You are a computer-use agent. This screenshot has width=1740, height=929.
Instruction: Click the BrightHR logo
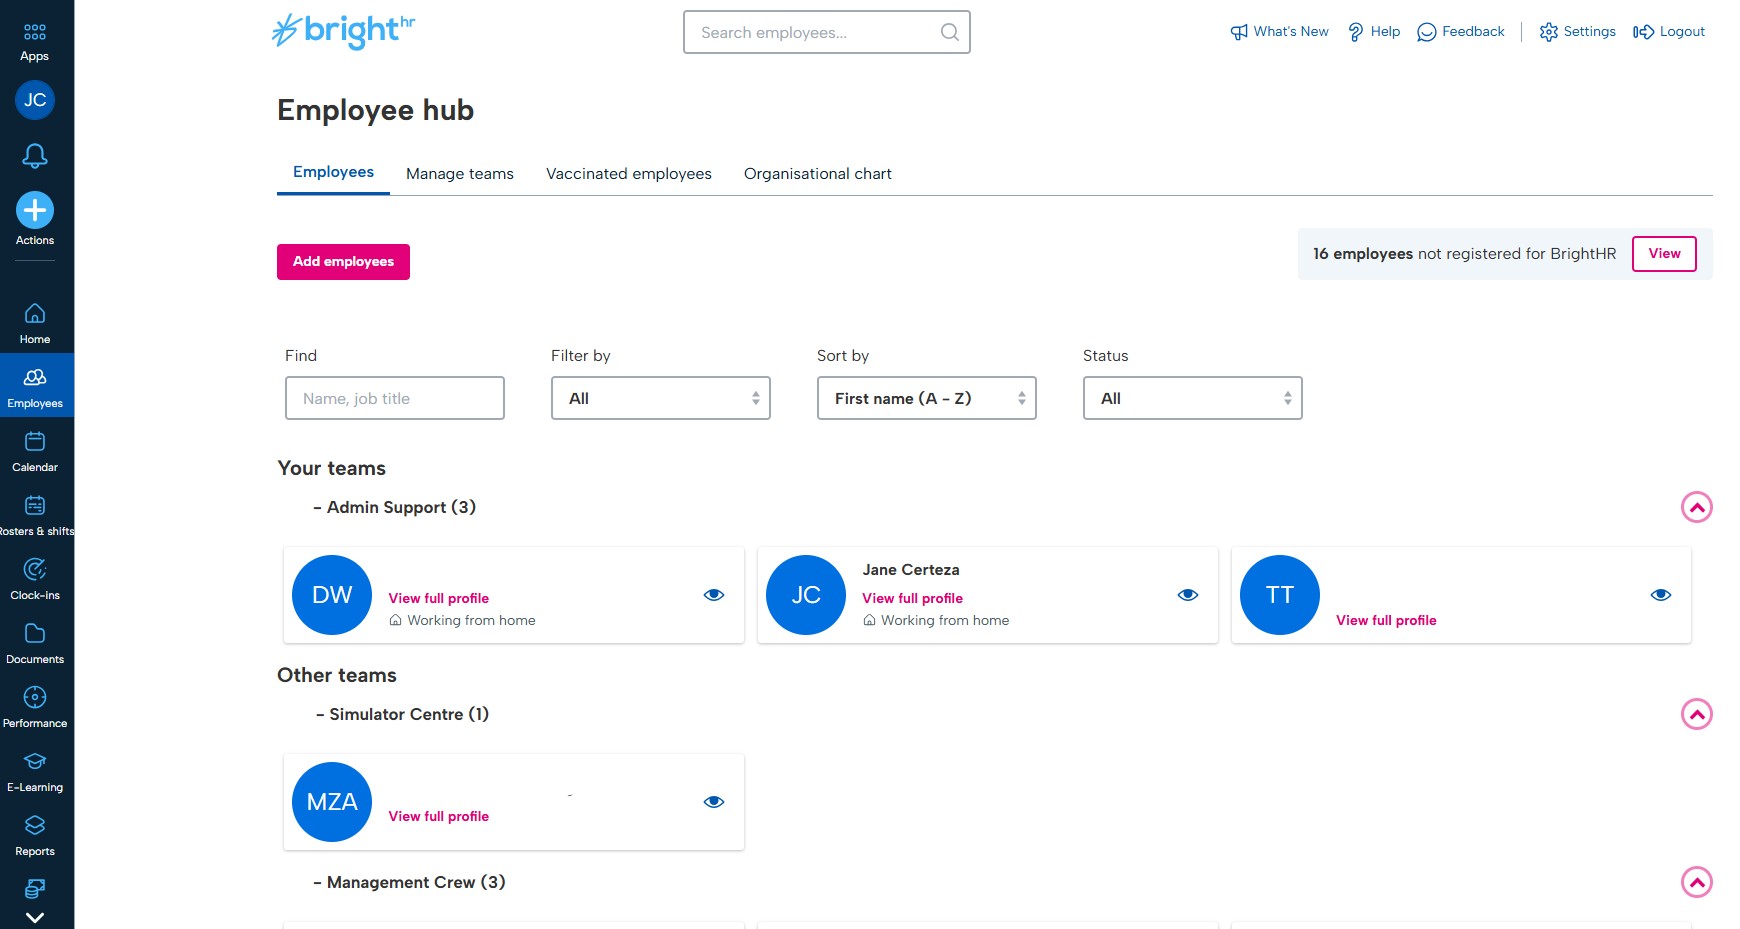click(x=343, y=31)
